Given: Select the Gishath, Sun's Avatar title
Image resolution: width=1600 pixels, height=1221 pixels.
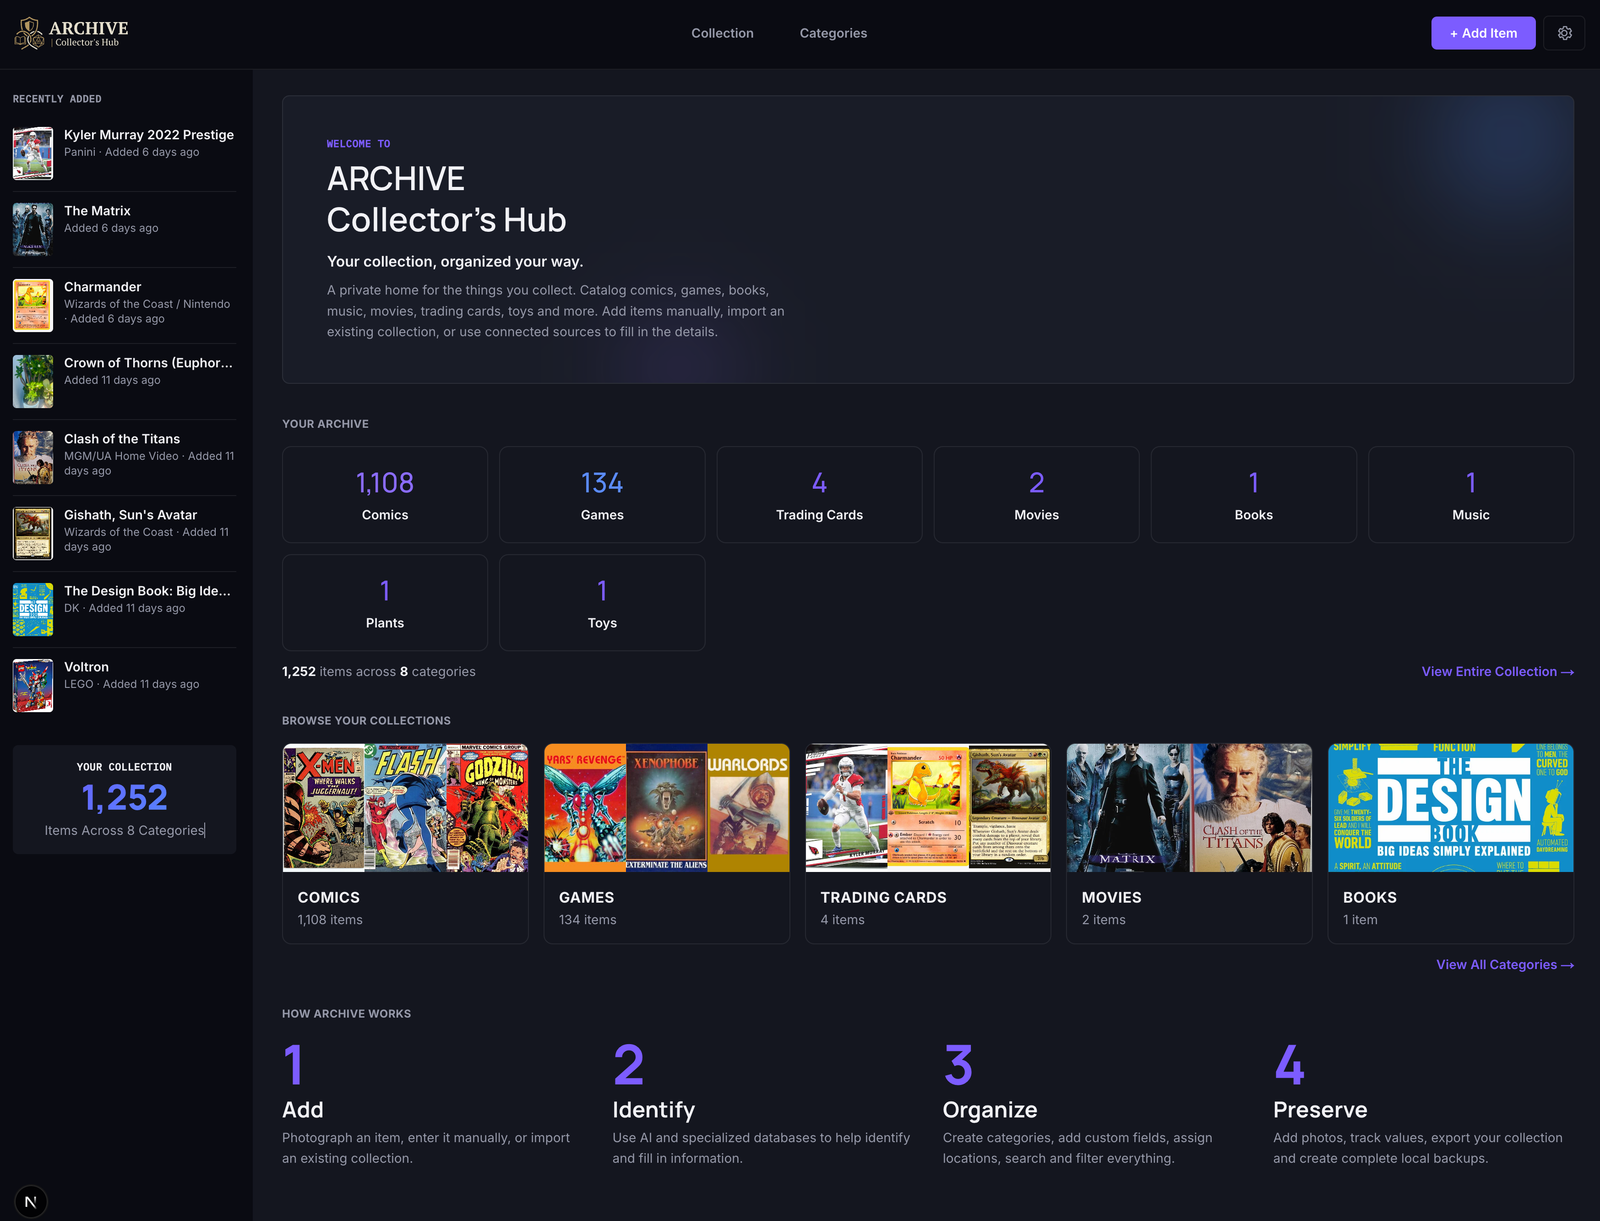Looking at the screenshot, I should [x=130, y=515].
